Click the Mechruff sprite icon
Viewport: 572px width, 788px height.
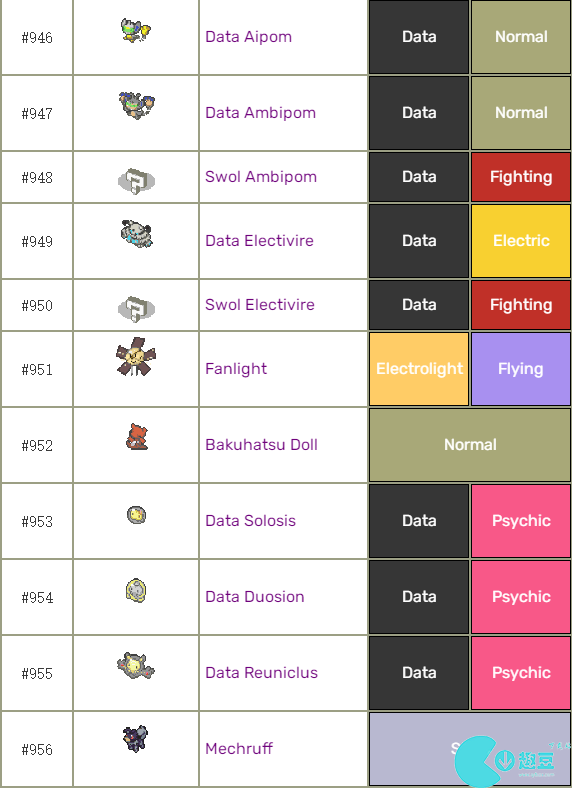click(136, 739)
